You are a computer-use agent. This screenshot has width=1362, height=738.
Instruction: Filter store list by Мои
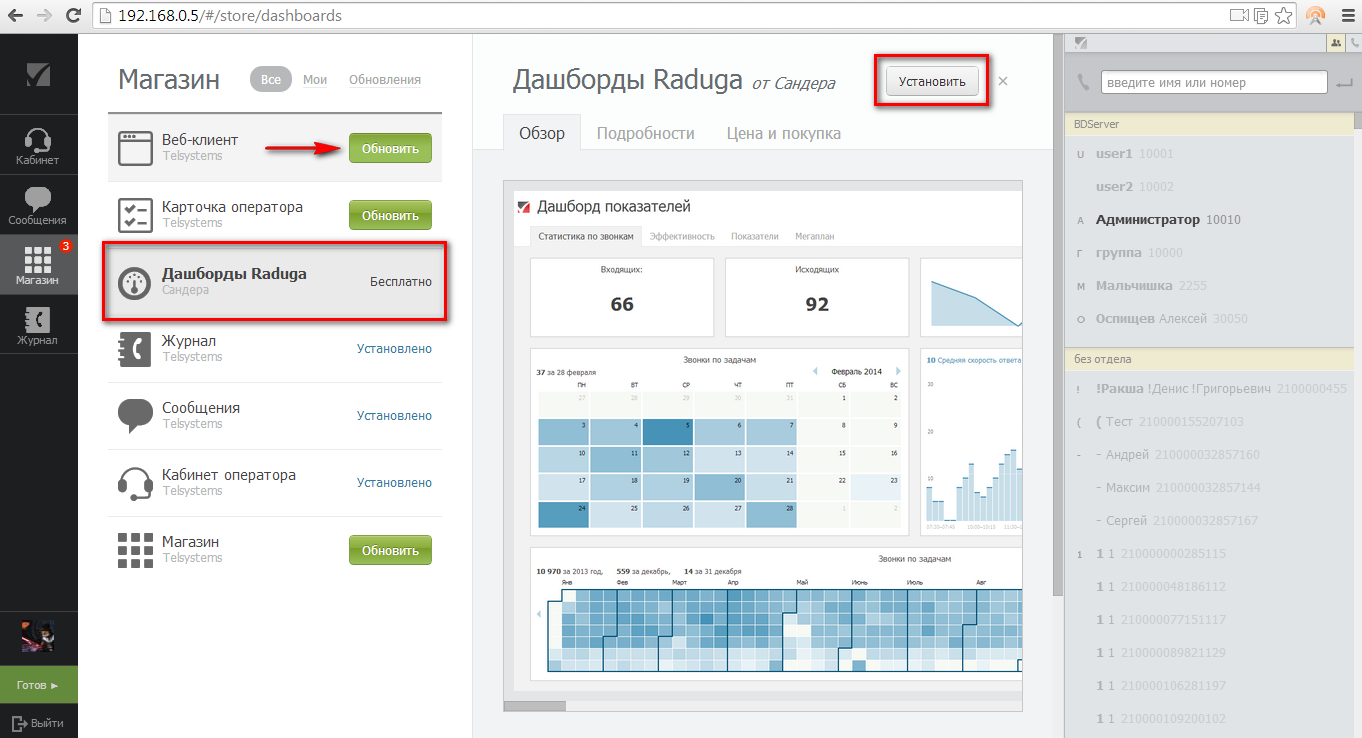[315, 80]
